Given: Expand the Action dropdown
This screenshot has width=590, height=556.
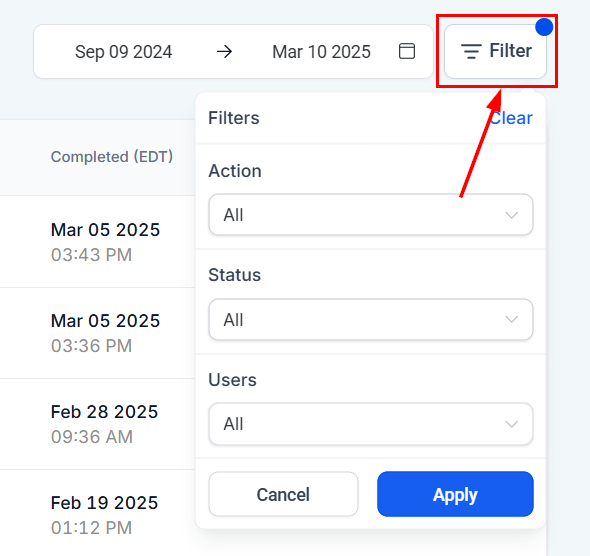Looking at the screenshot, I should coord(371,215).
